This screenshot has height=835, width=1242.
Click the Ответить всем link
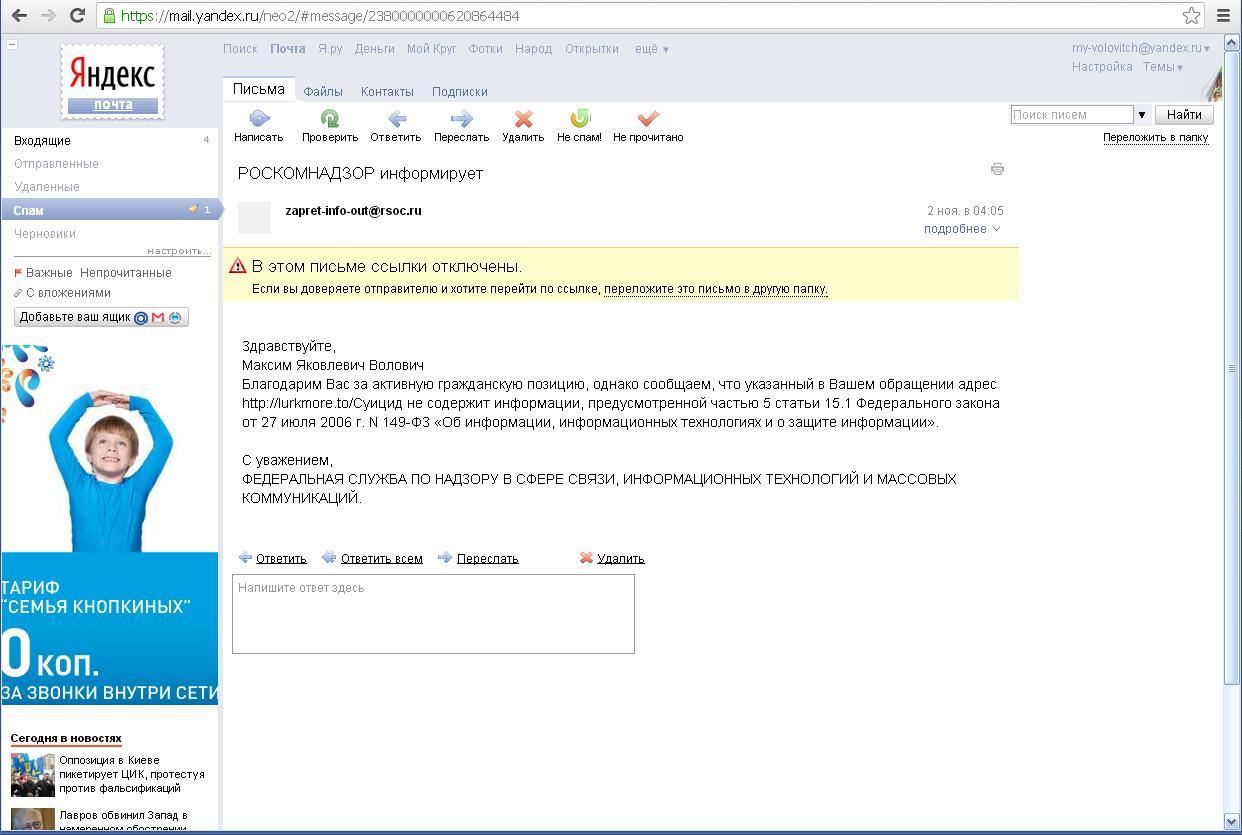click(x=381, y=559)
